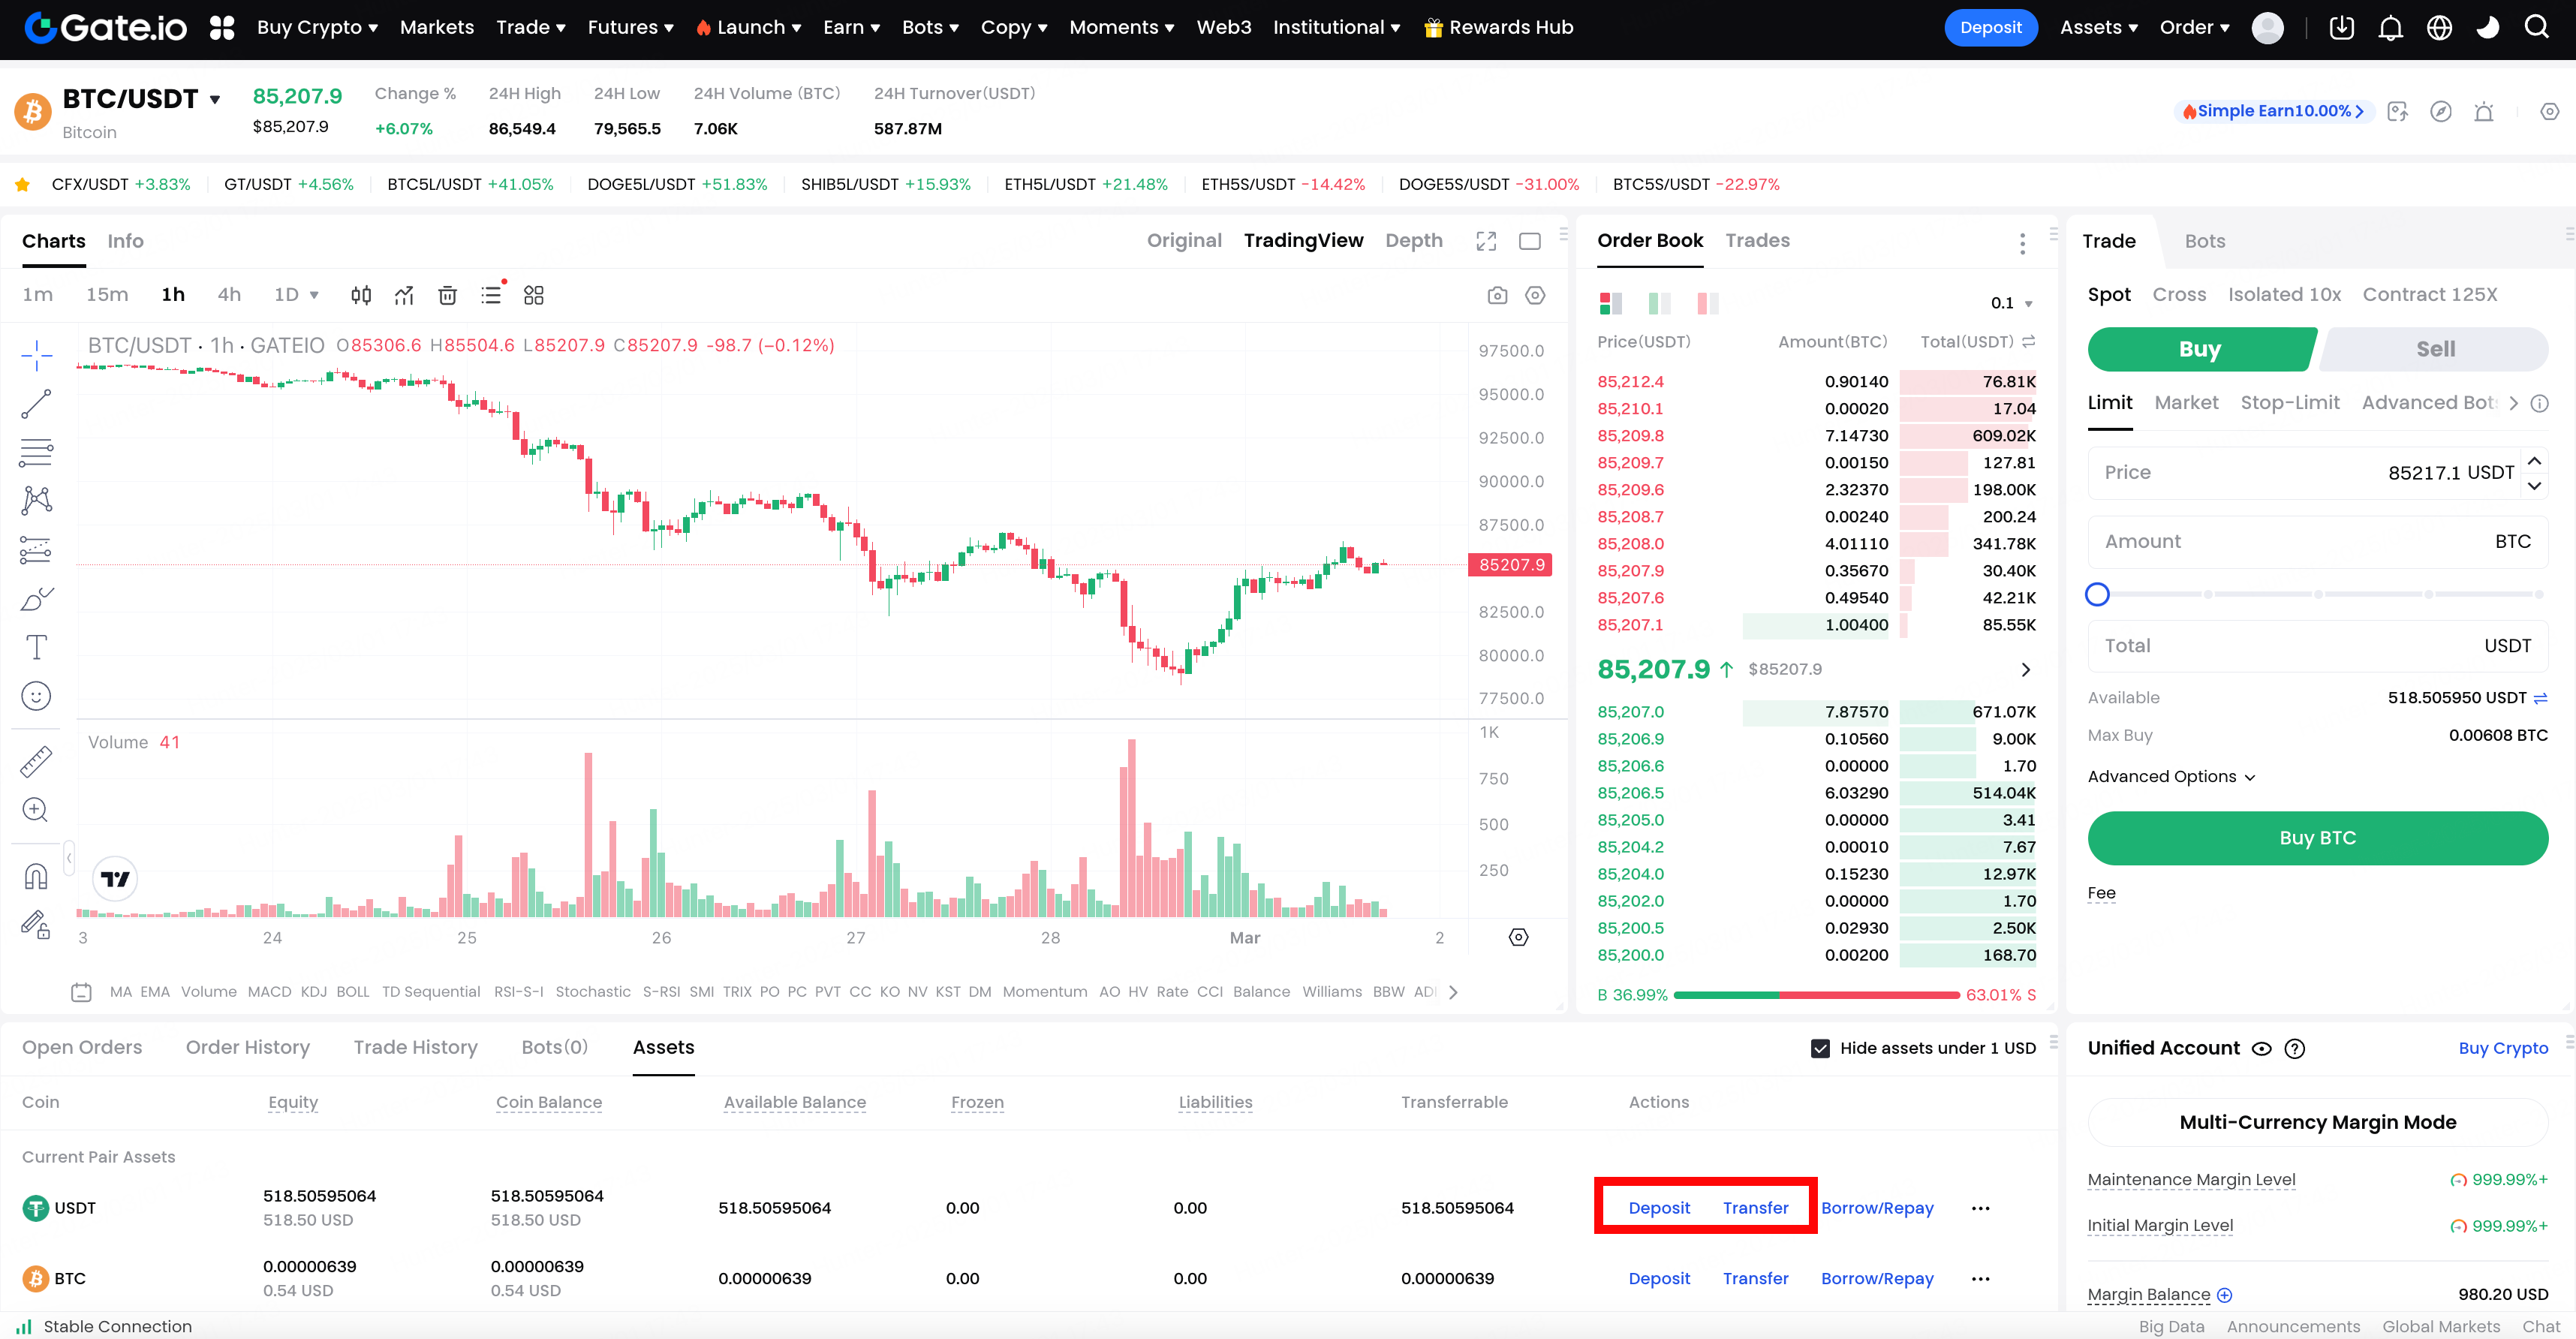Click the notification bell icon
Viewport: 2576px width, 1339px height.
tap(2390, 28)
